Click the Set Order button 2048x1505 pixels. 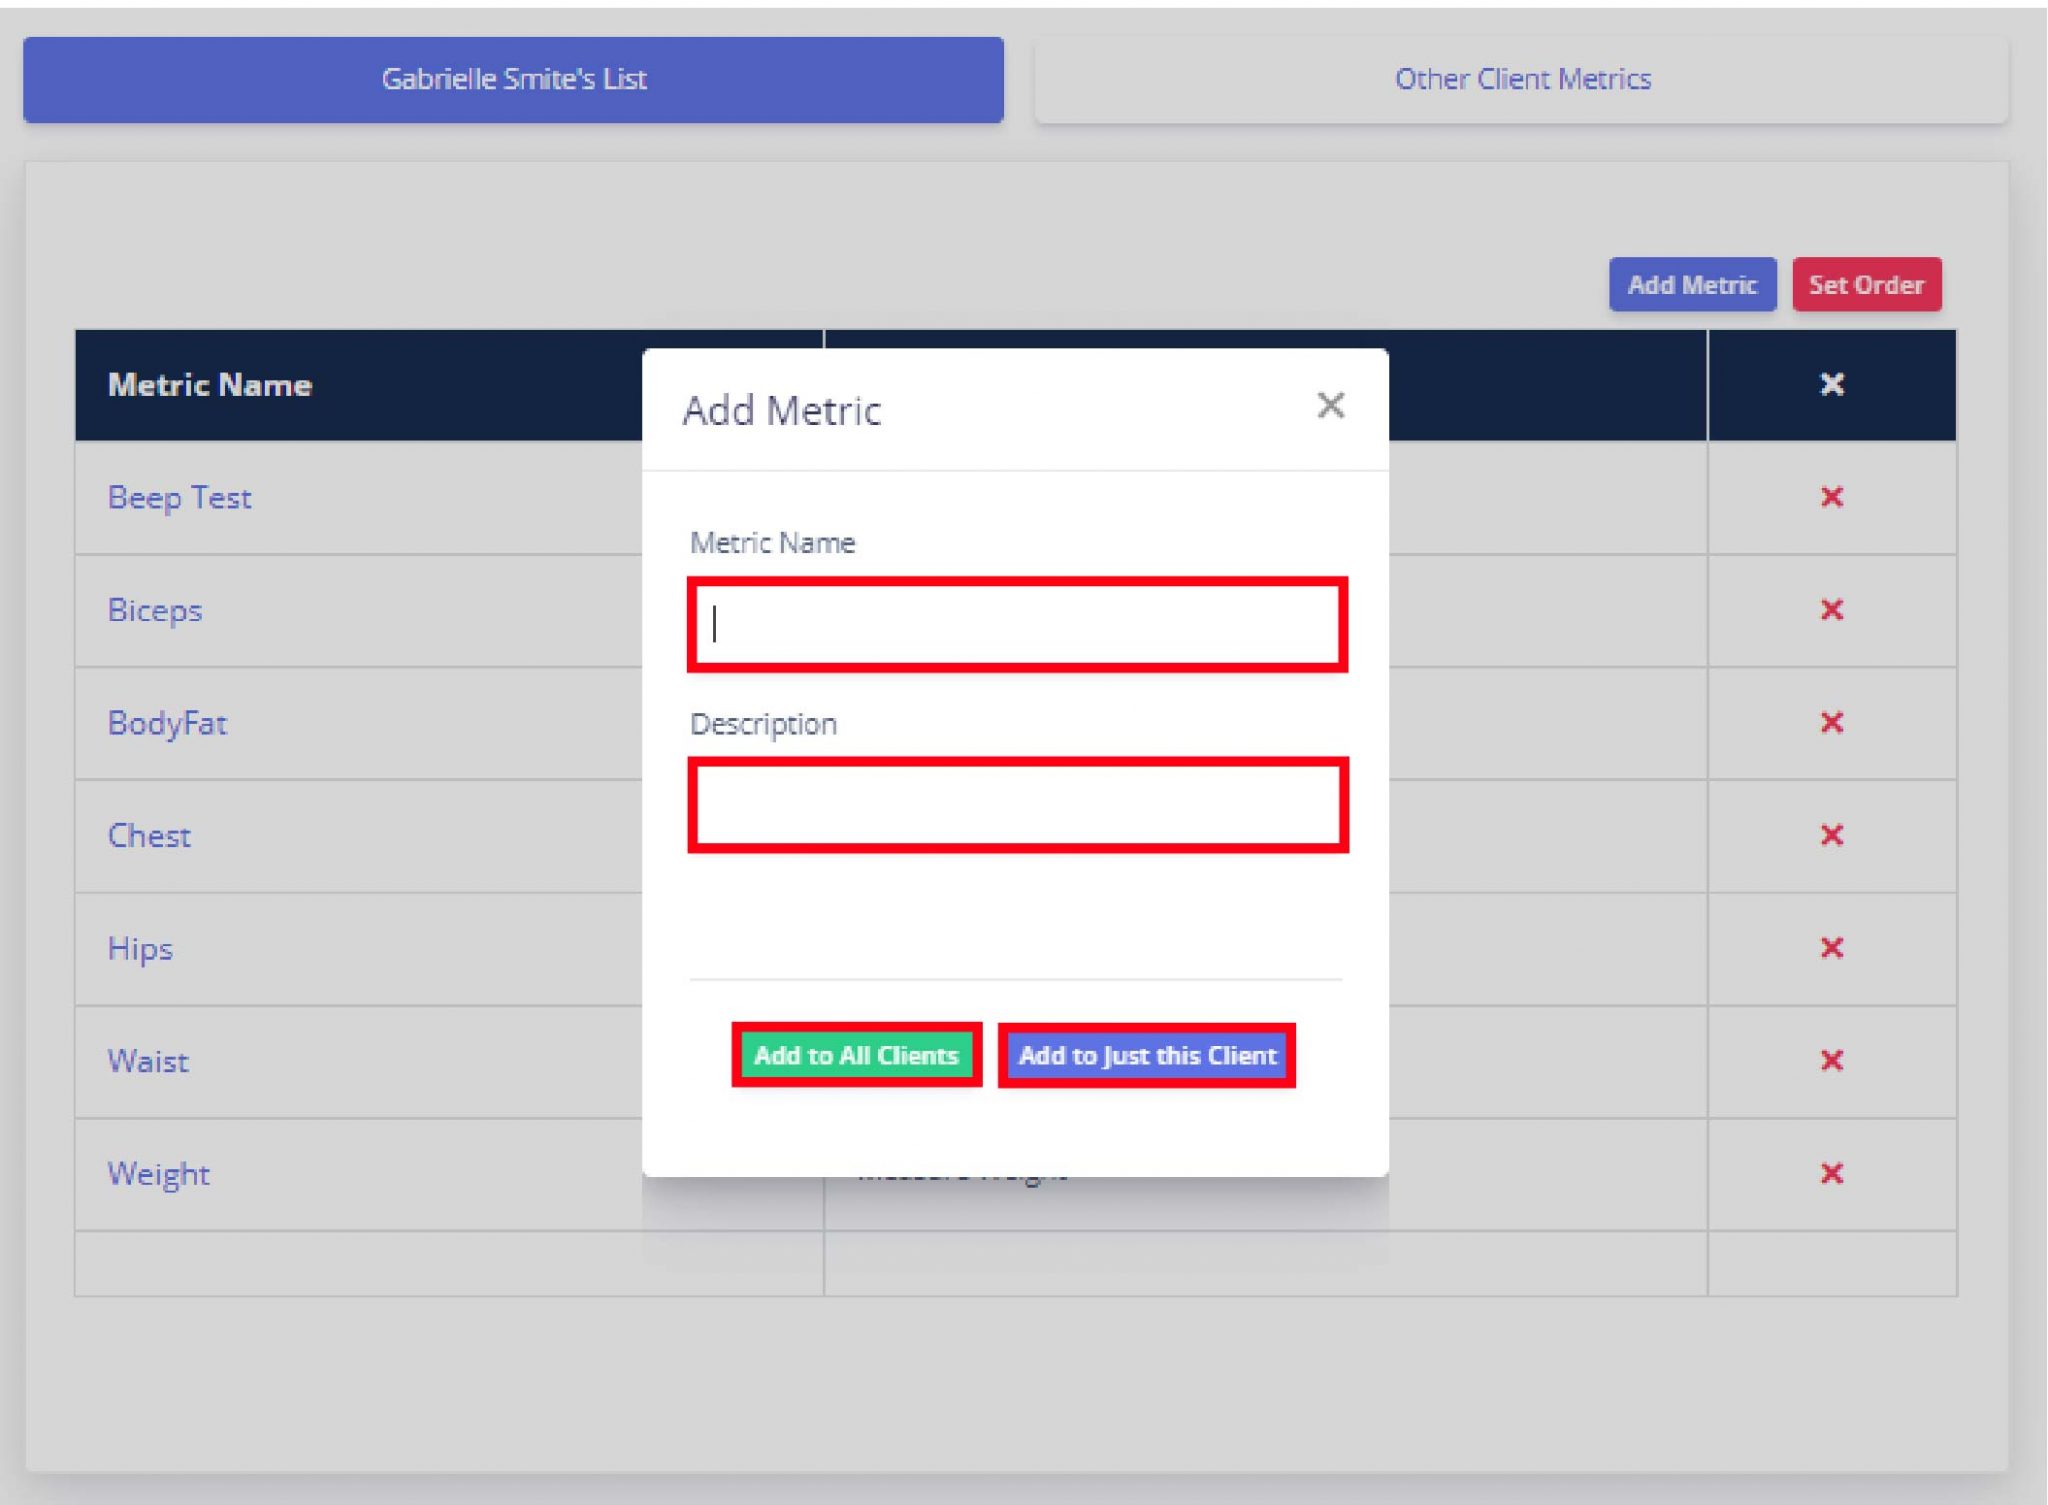click(1868, 284)
